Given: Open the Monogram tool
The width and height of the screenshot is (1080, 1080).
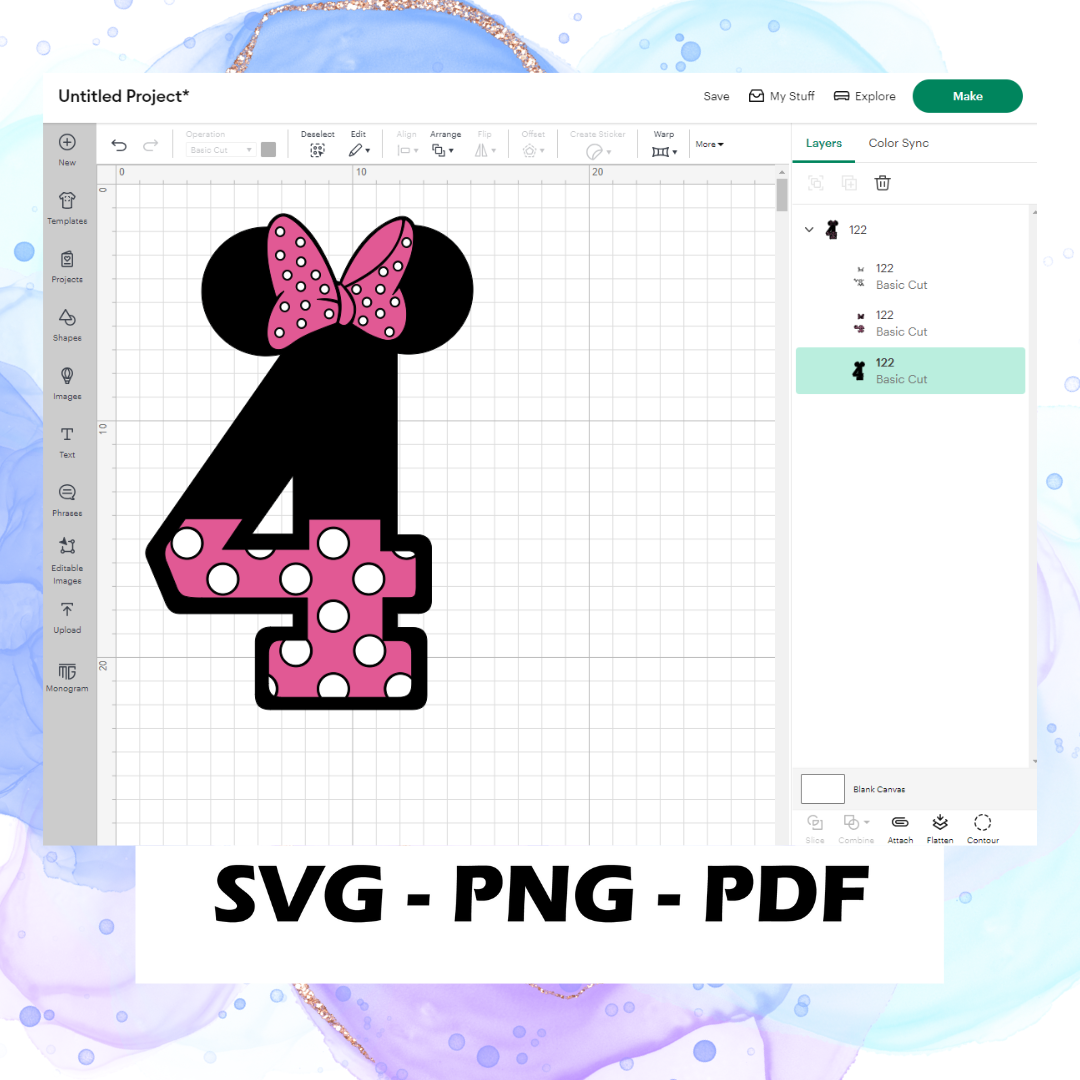Looking at the screenshot, I should tap(67, 676).
